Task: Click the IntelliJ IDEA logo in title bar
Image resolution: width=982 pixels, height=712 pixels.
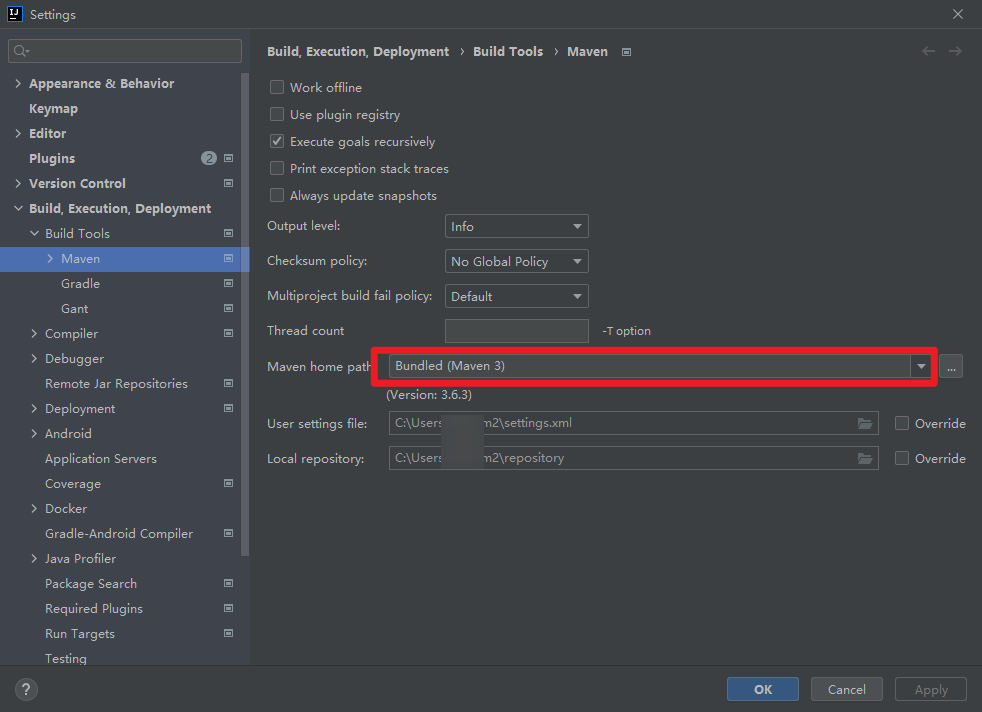Action: point(14,14)
